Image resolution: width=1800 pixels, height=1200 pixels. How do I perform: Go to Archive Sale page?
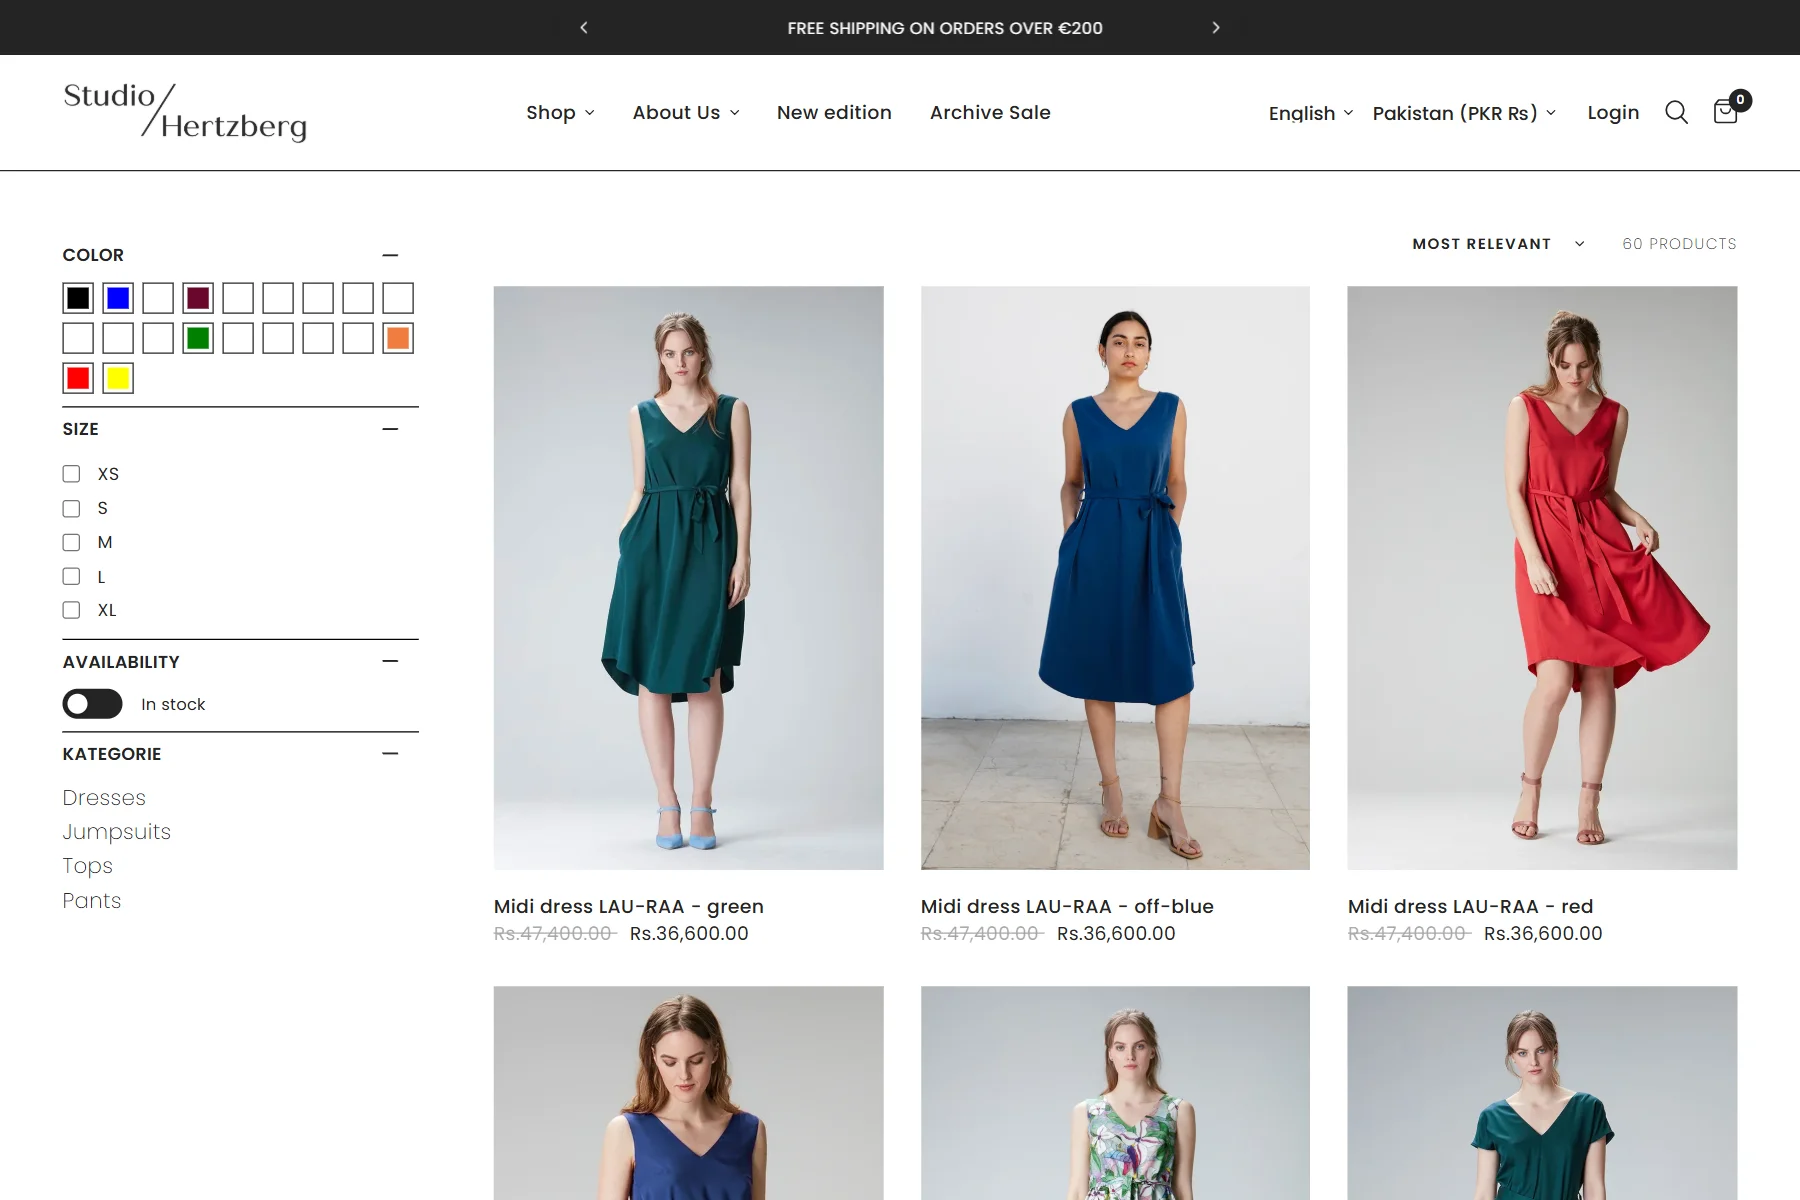pyautogui.click(x=990, y=112)
